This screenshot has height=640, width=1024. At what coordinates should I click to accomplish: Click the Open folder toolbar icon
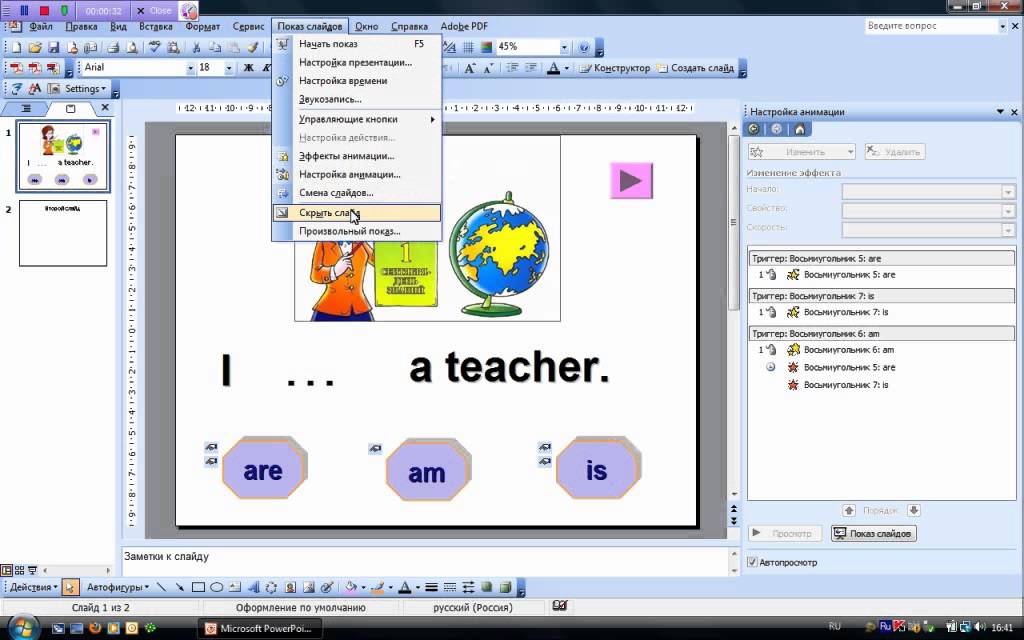coord(35,47)
